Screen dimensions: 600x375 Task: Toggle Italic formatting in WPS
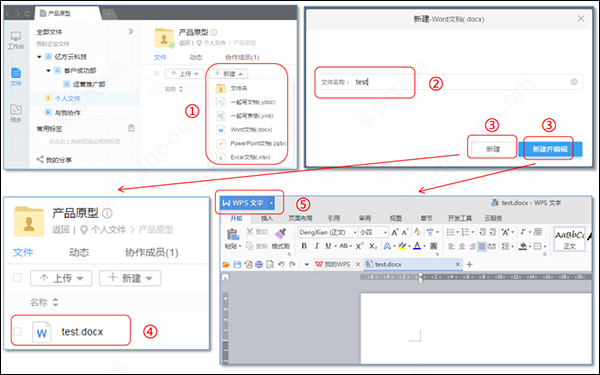click(x=316, y=246)
